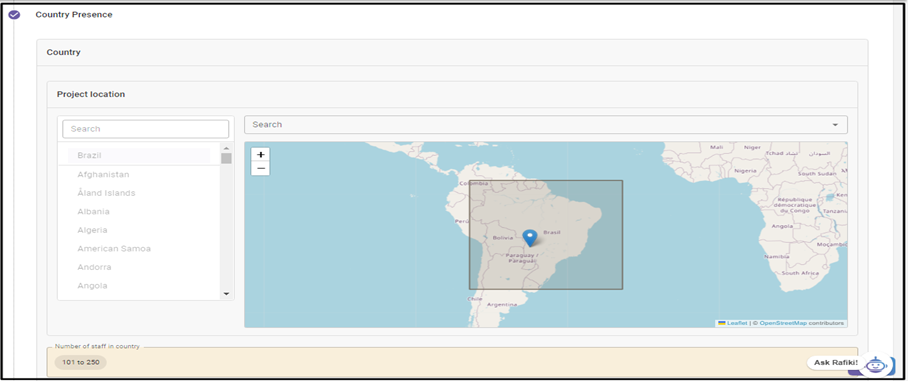Click the country list scrollbar thumb

226,158
